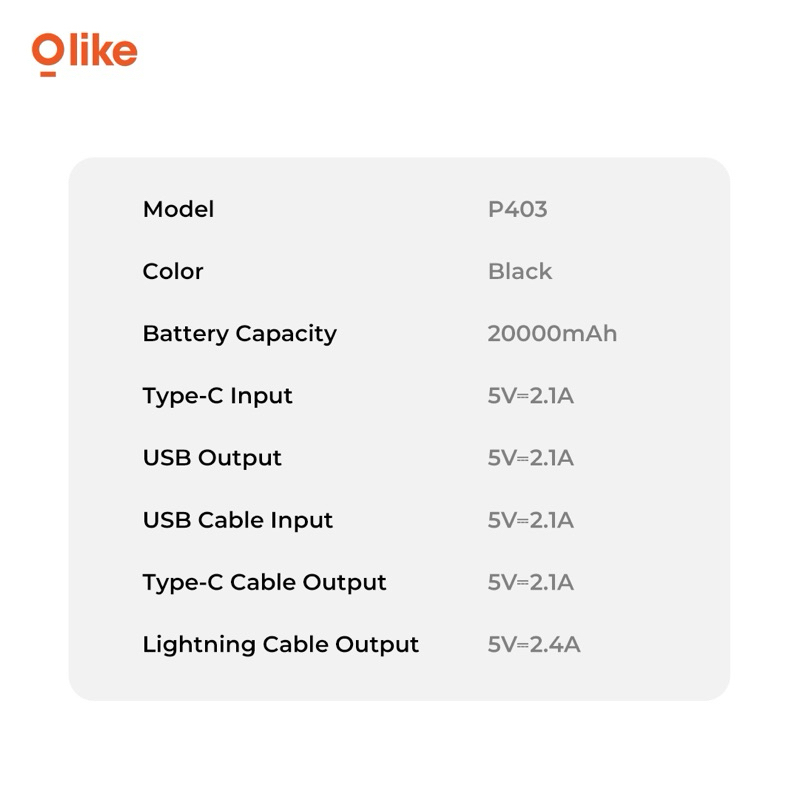Click the Type-C Input label
The height and width of the screenshot is (800, 800).
(217, 397)
